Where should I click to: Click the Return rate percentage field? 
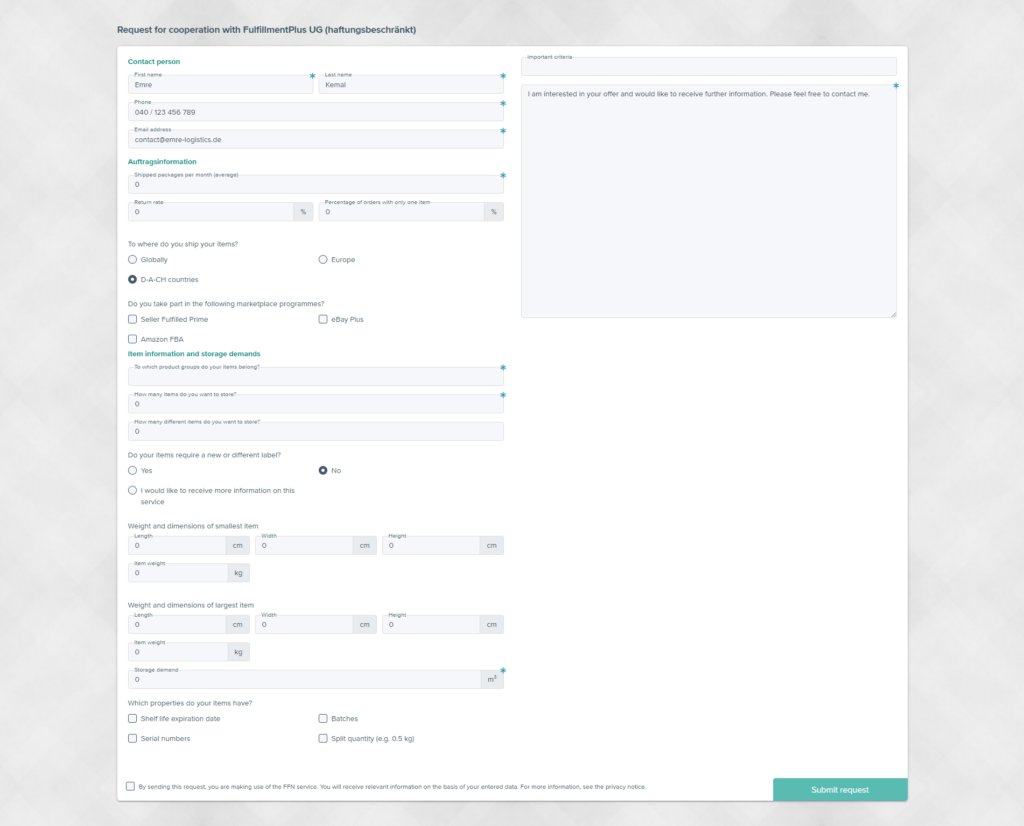point(210,211)
